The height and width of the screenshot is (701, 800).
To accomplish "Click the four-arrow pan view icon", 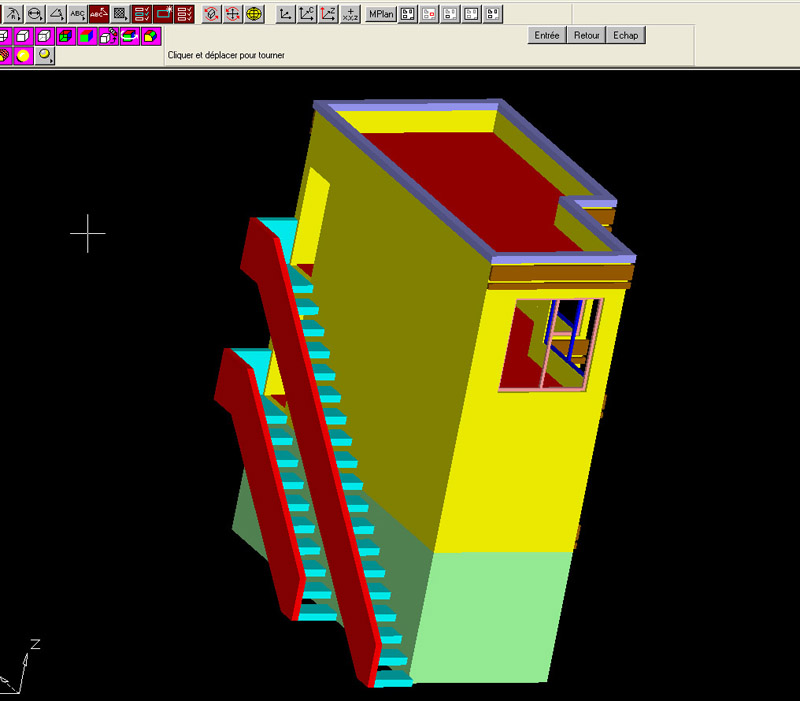I will (233, 14).
